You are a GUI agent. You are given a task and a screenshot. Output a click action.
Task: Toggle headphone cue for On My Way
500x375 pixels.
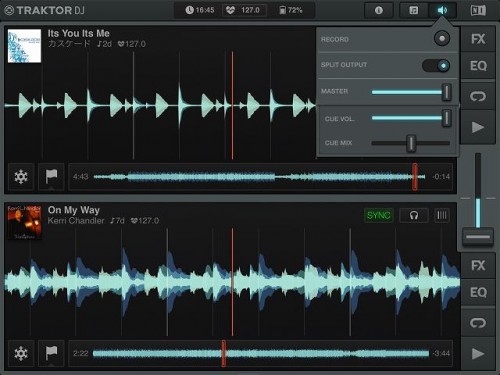tap(414, 215)
